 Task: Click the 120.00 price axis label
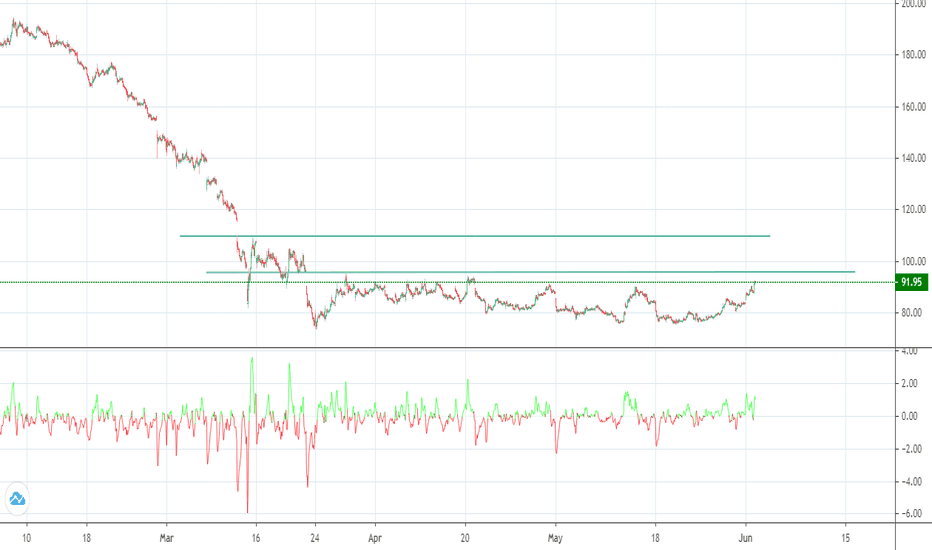[914, 209]
